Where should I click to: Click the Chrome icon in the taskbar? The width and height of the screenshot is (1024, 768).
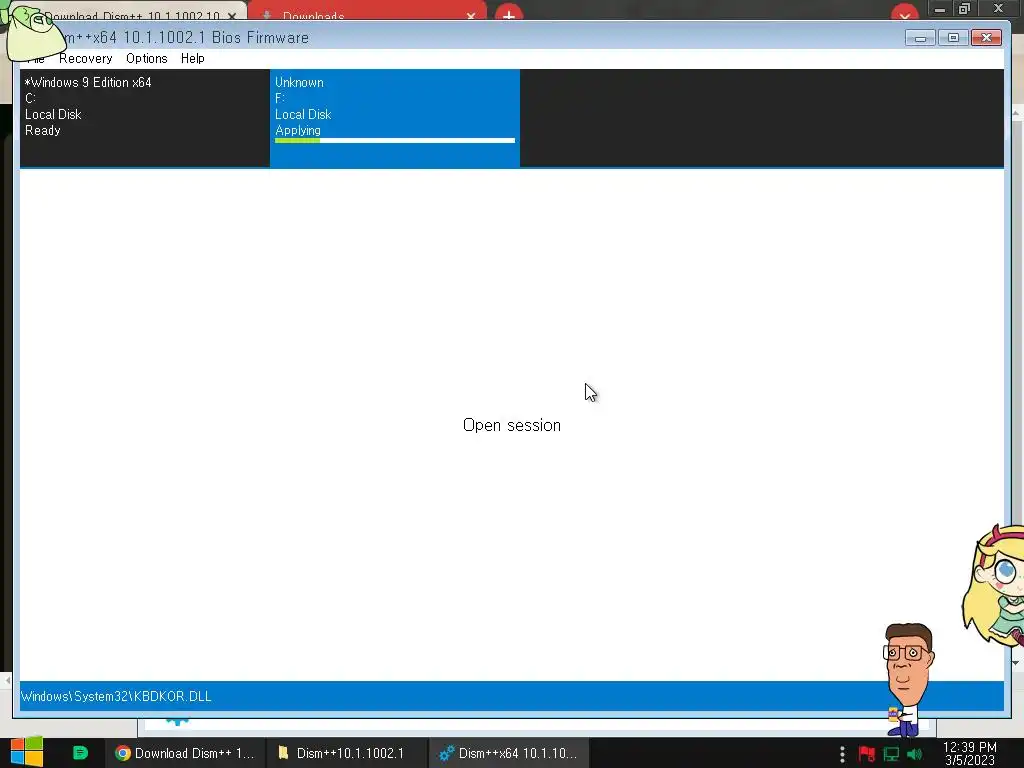coord(123,753)
